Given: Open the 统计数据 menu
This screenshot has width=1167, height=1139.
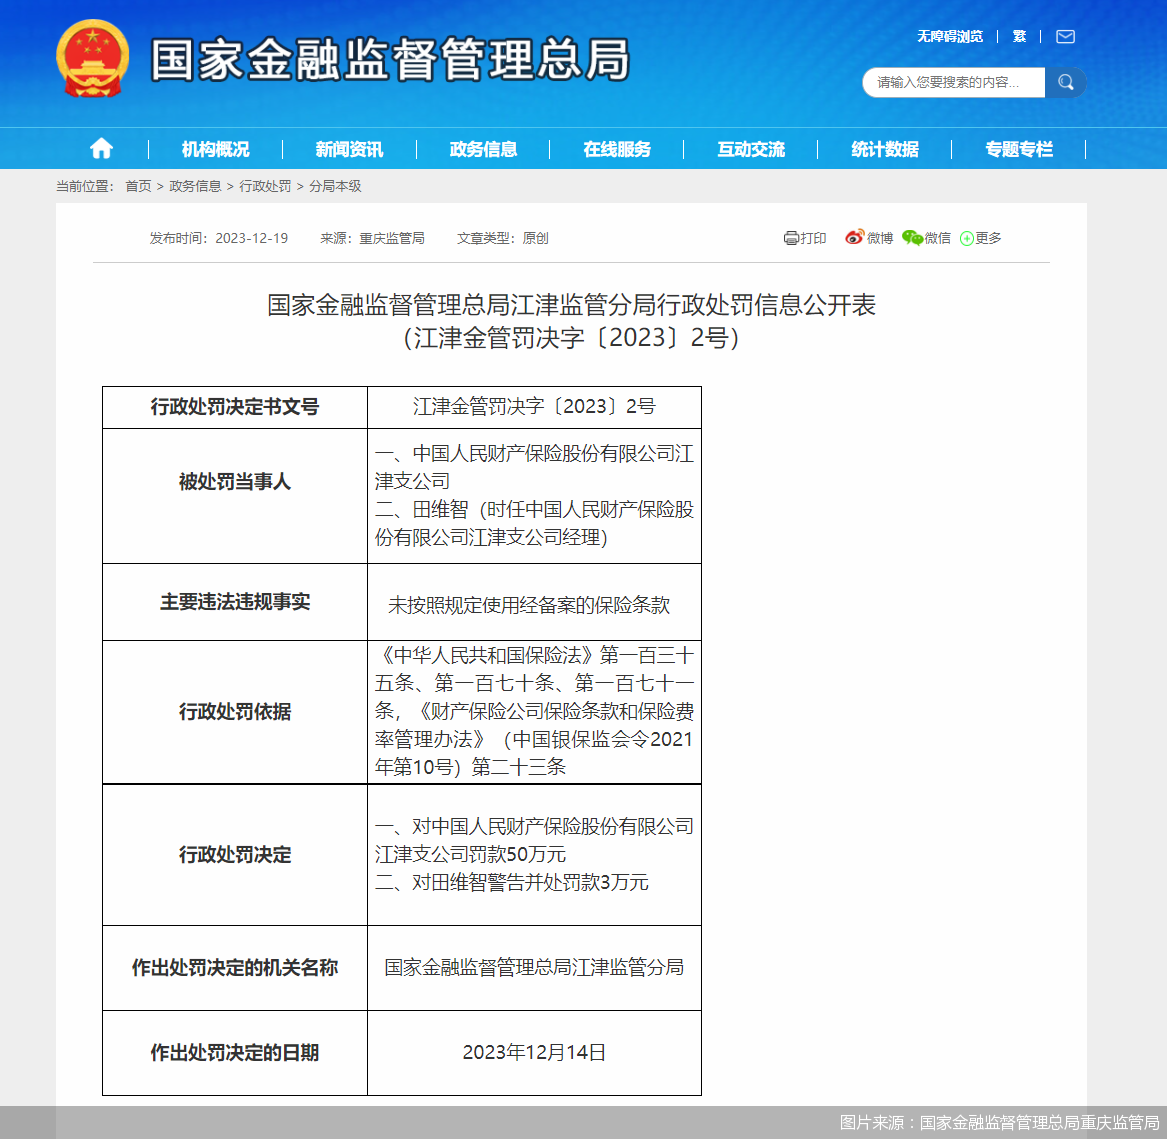Looking at the screenshot, I should 885,149.
